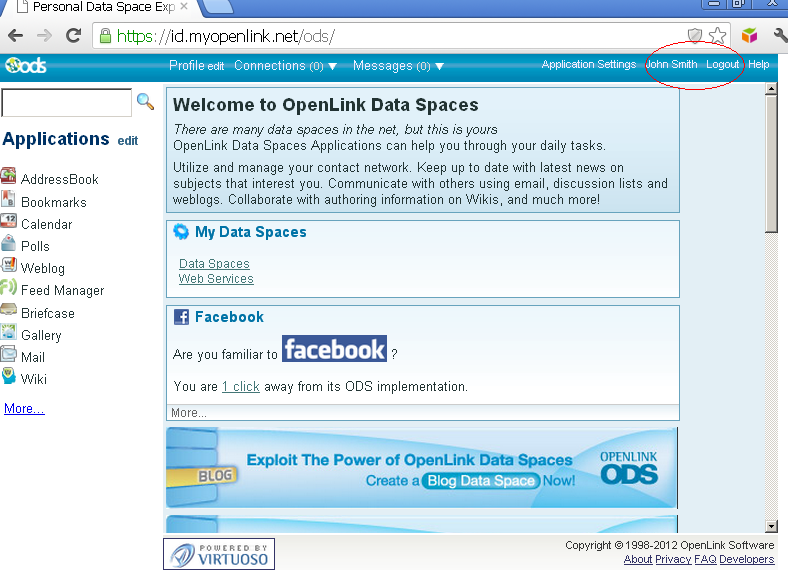The image size is (788, 579).
Task: Click the Briefcase application icon
Action: click(9, 311)
